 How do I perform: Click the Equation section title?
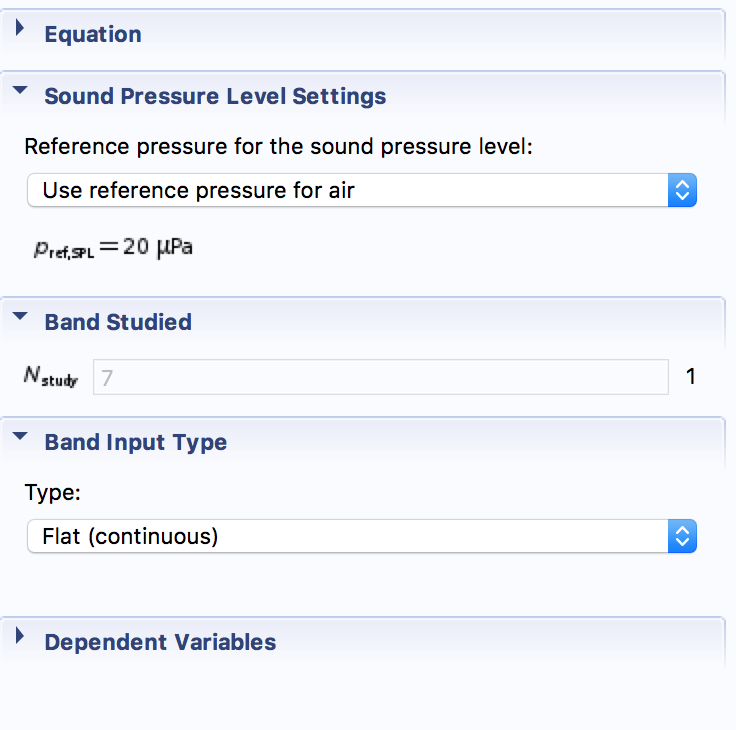pos(93,34)
